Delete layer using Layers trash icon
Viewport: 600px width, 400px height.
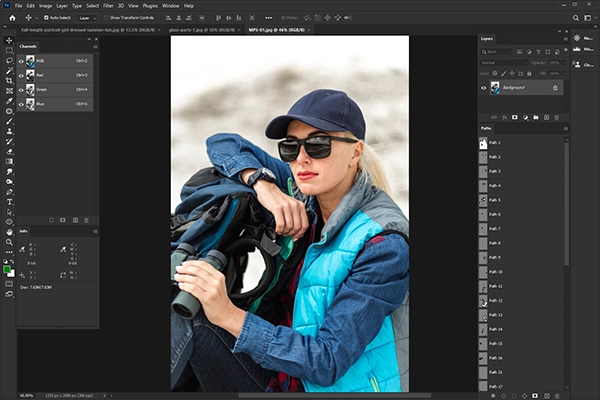point(557,118)
